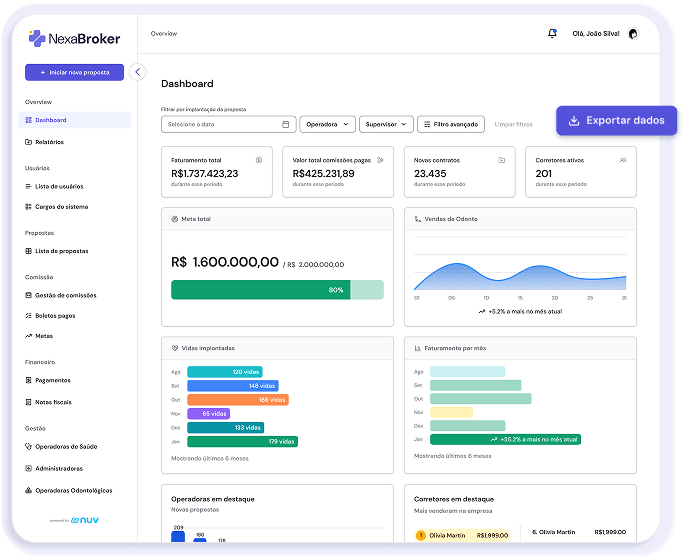
Task: Click the NexaBroker logo
Action: coord(75,39)
